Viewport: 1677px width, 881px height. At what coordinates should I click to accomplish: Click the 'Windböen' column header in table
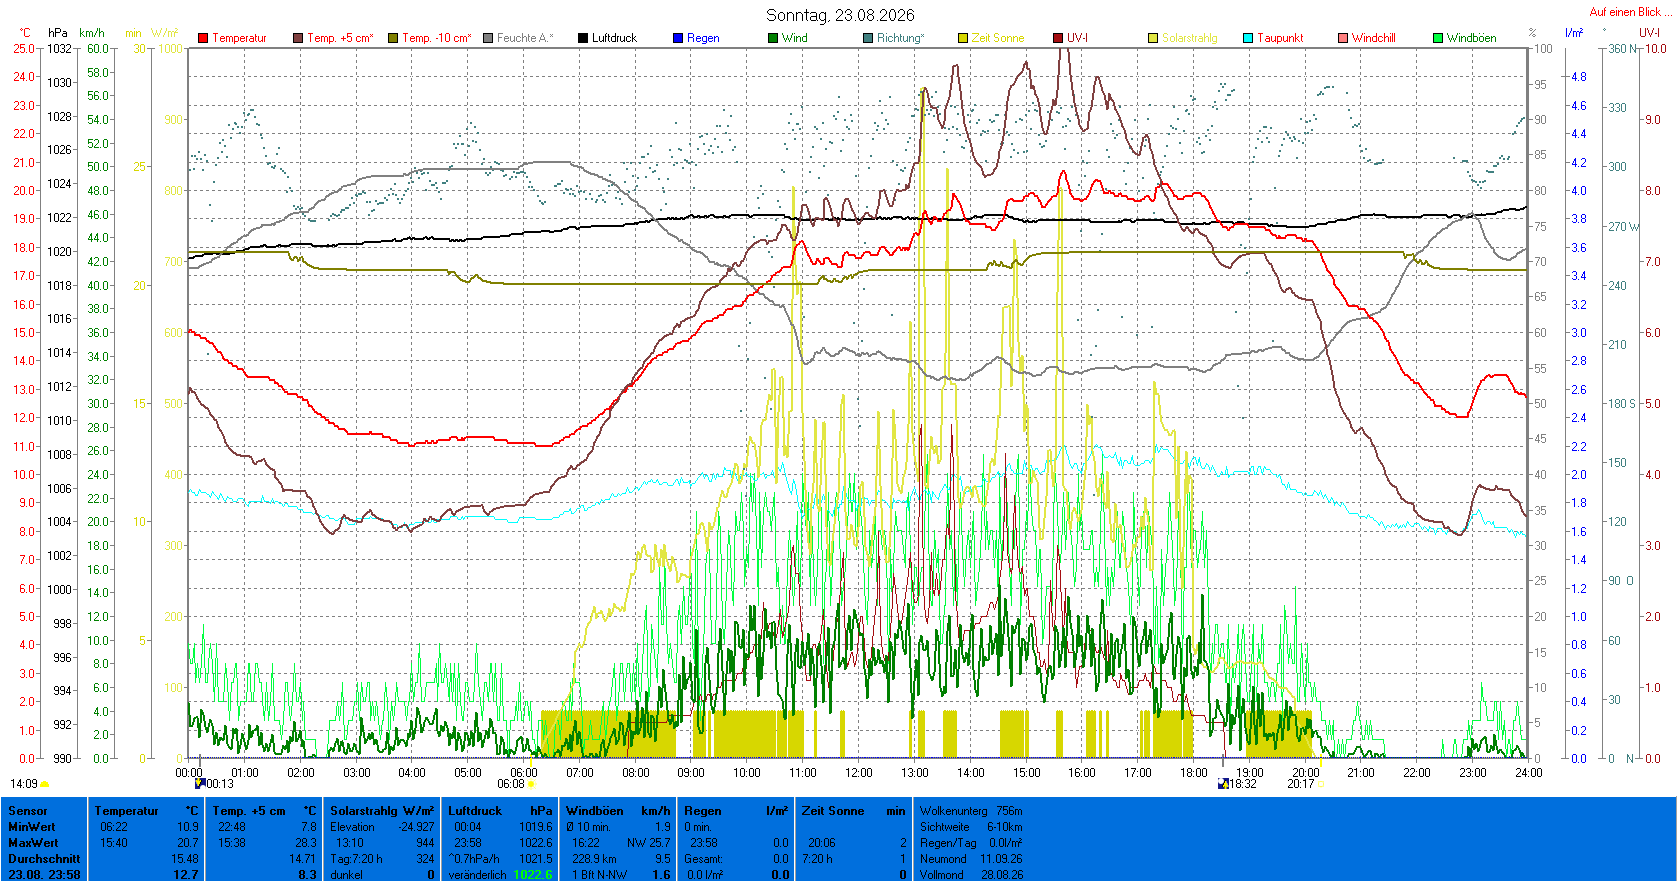coord(594,811)
